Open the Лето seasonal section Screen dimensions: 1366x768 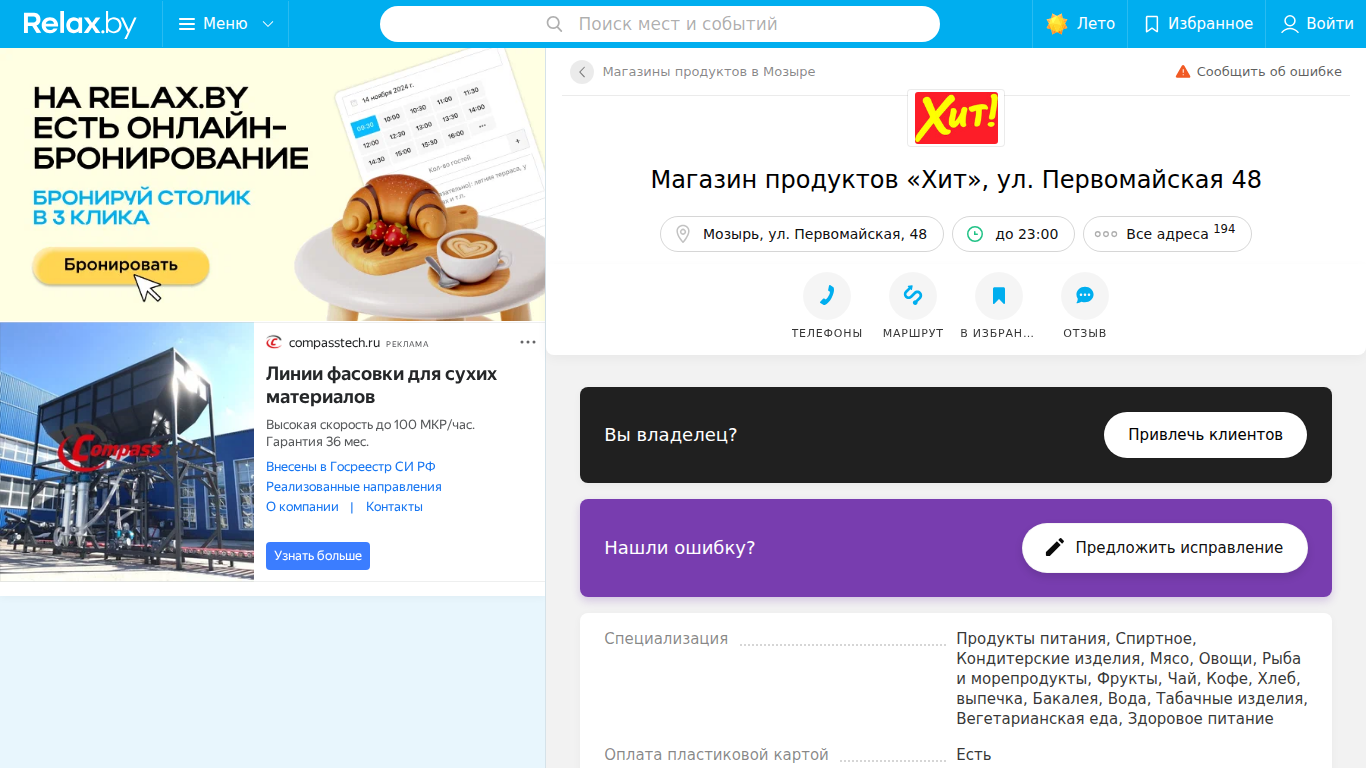pyautogui.click(x=1080, y=24)
